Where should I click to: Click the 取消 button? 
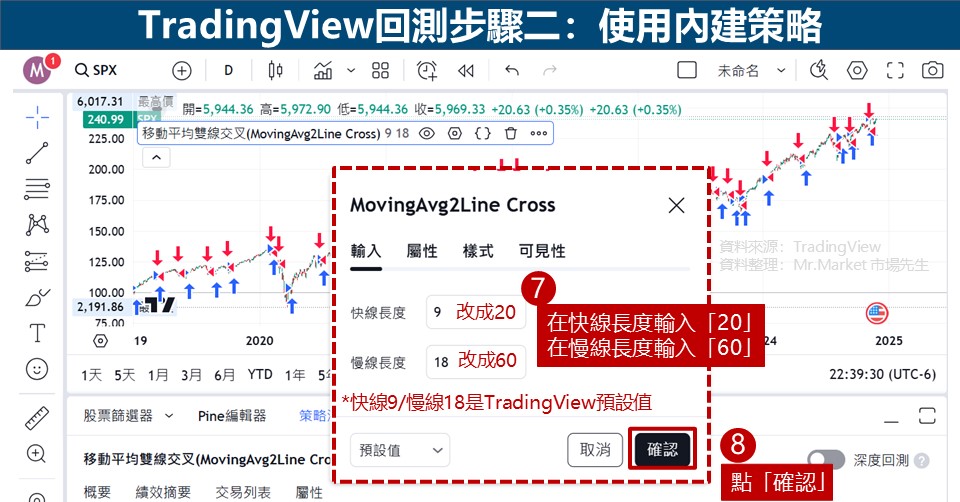click(595, 450)
